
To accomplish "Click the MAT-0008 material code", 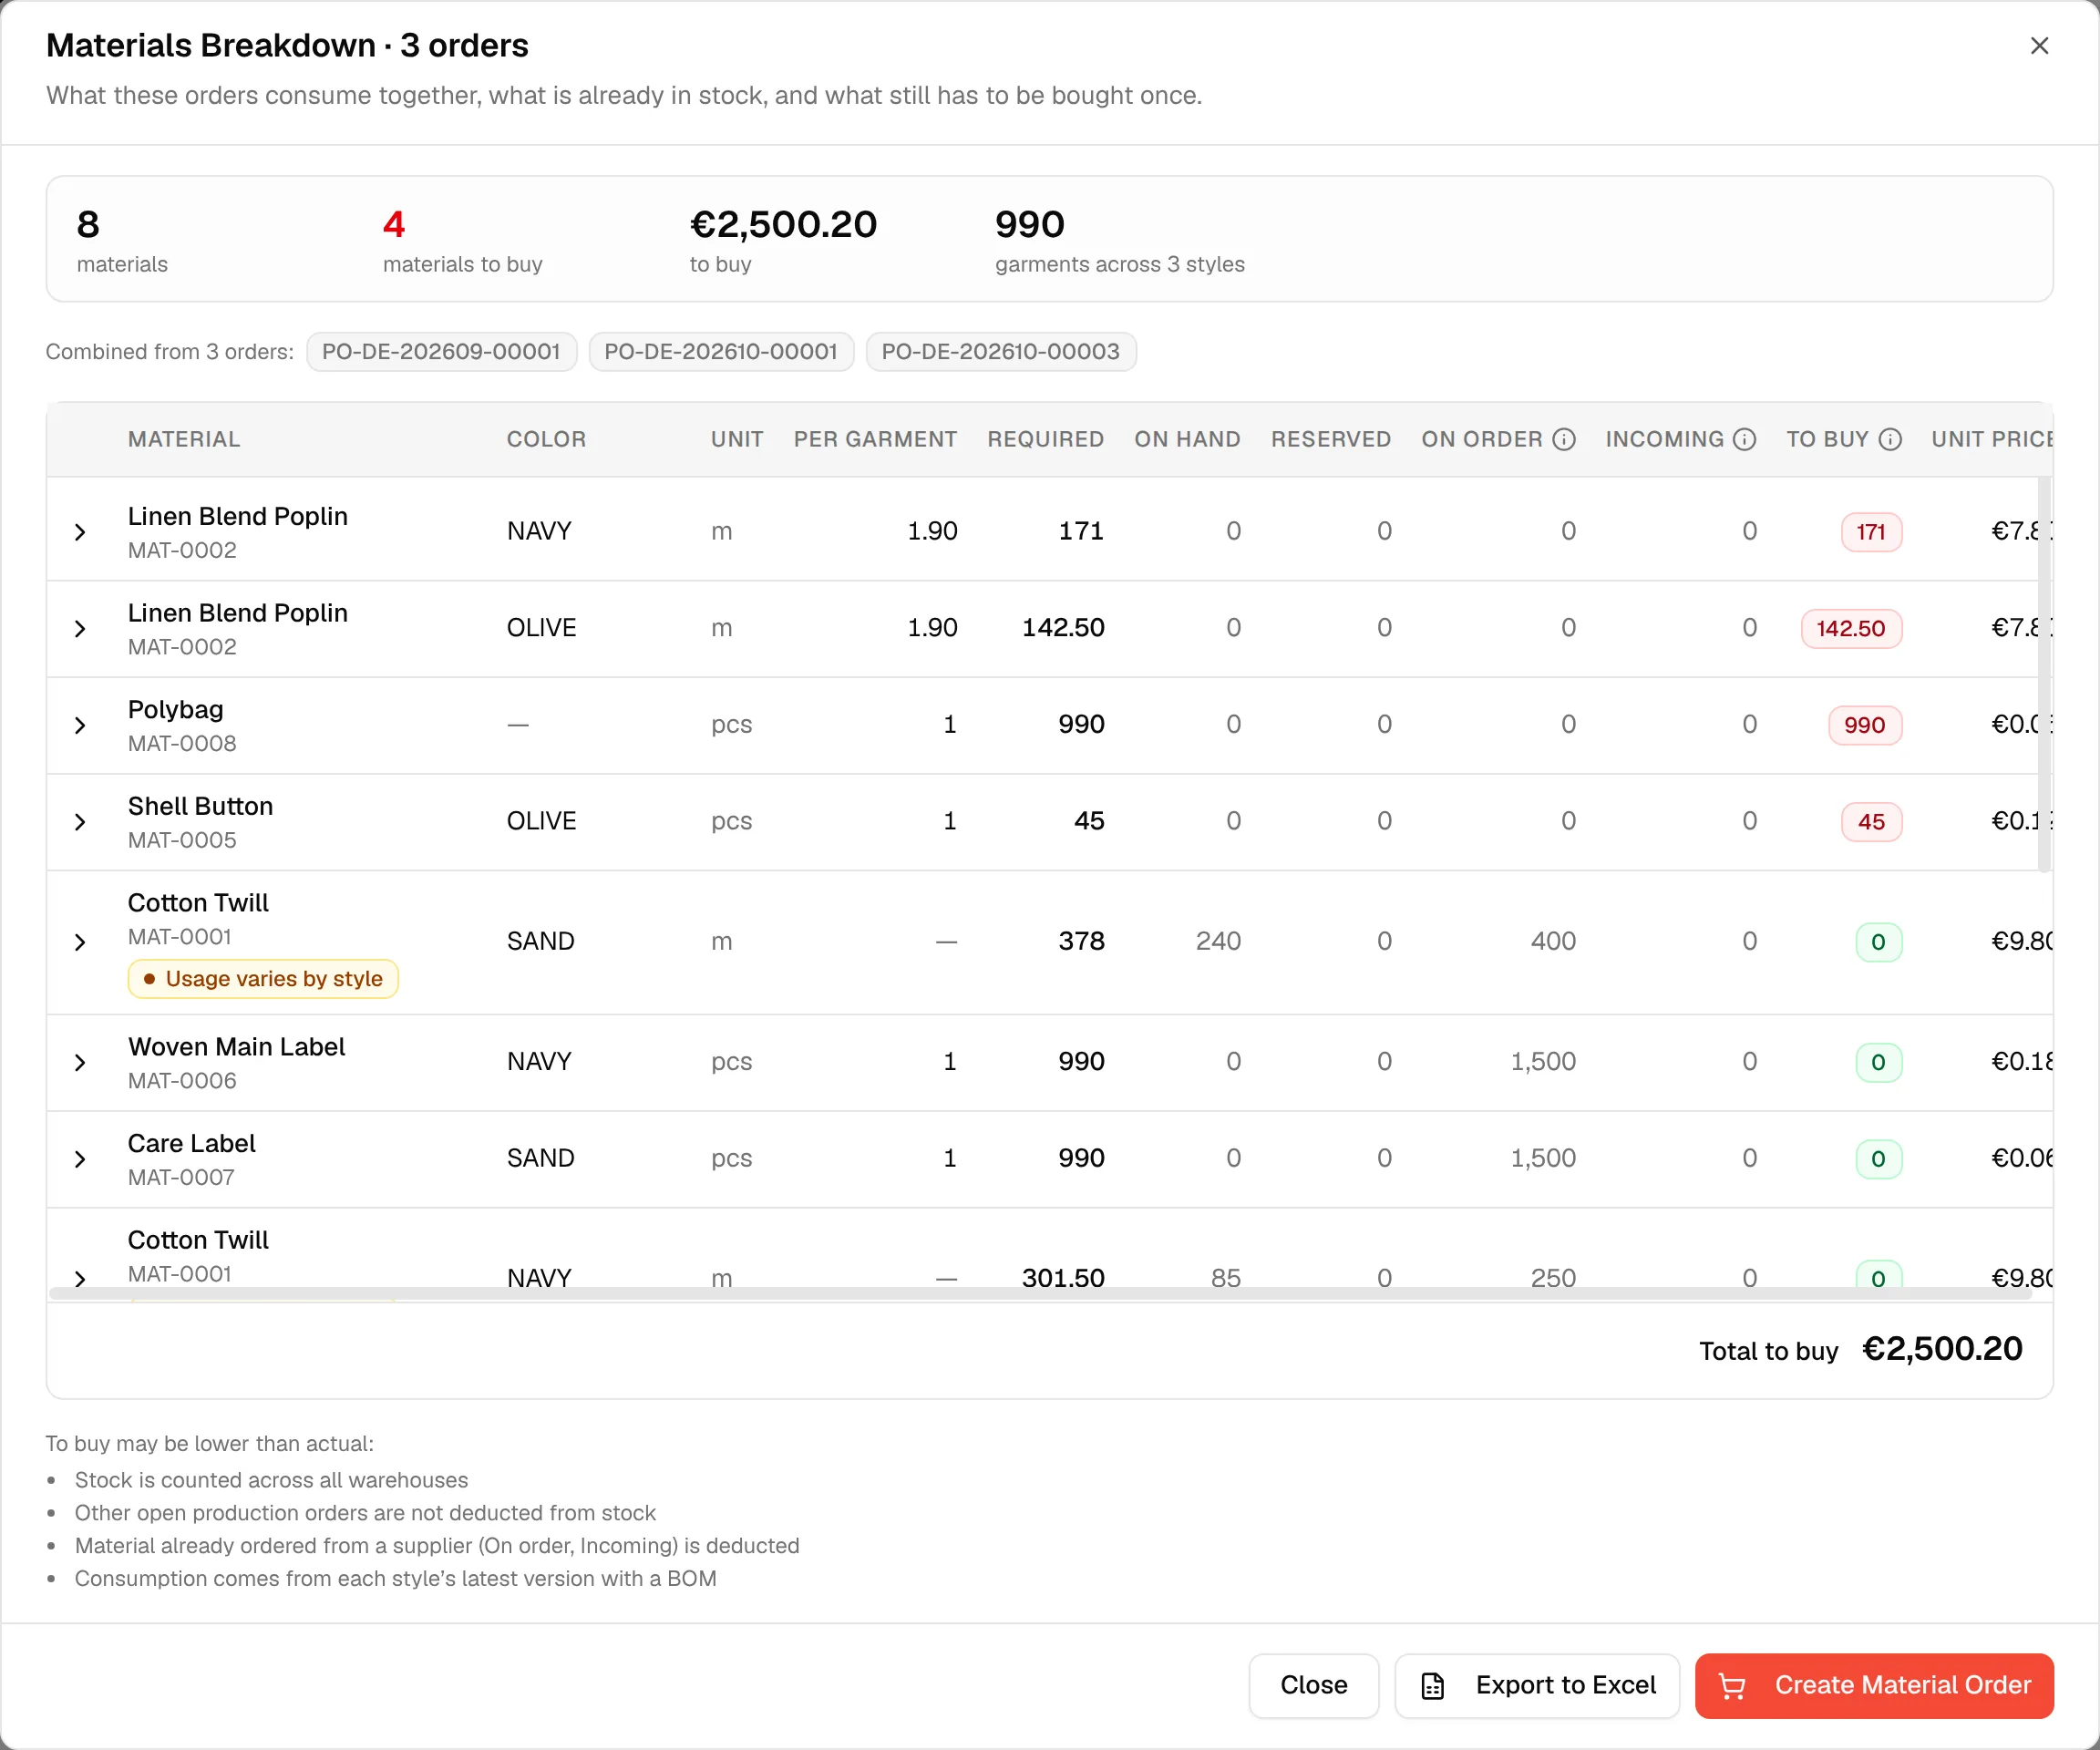I will pos(182,744).
